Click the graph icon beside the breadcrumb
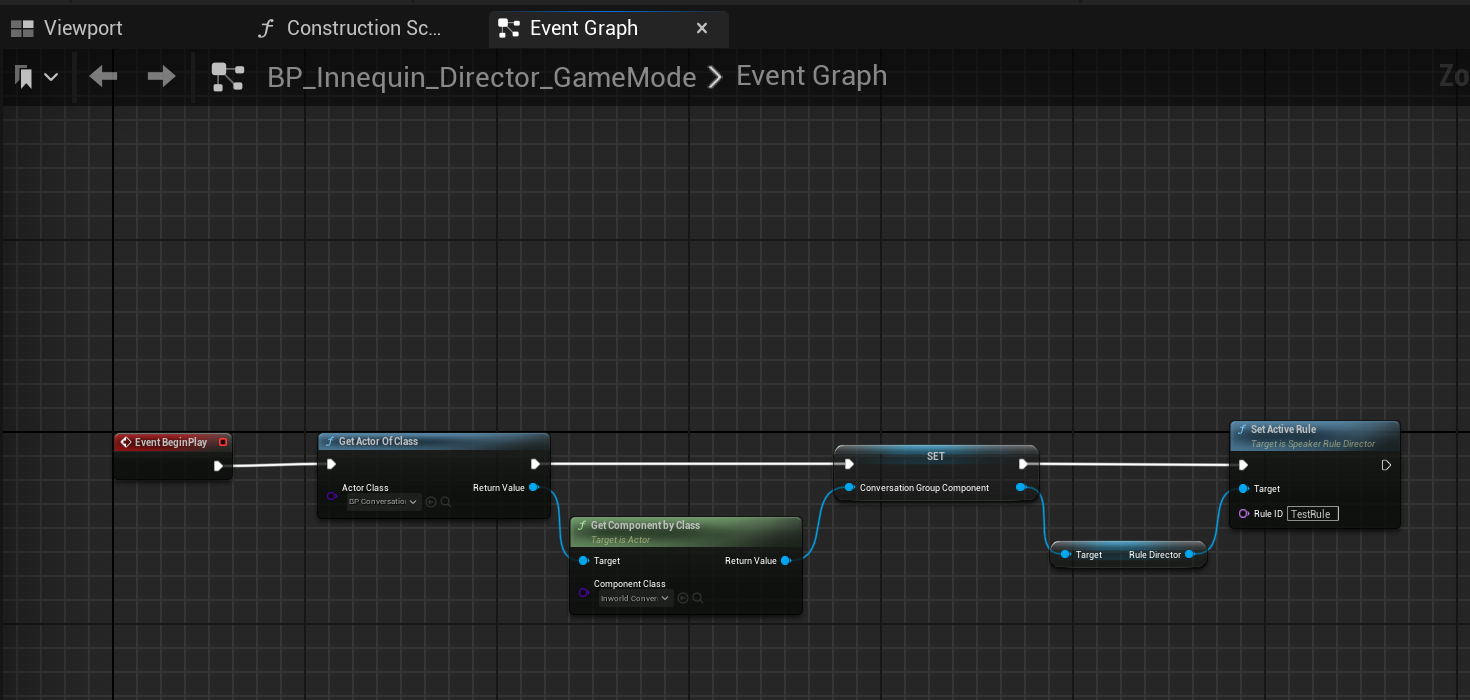1470x700 pixels. point(228,77)
